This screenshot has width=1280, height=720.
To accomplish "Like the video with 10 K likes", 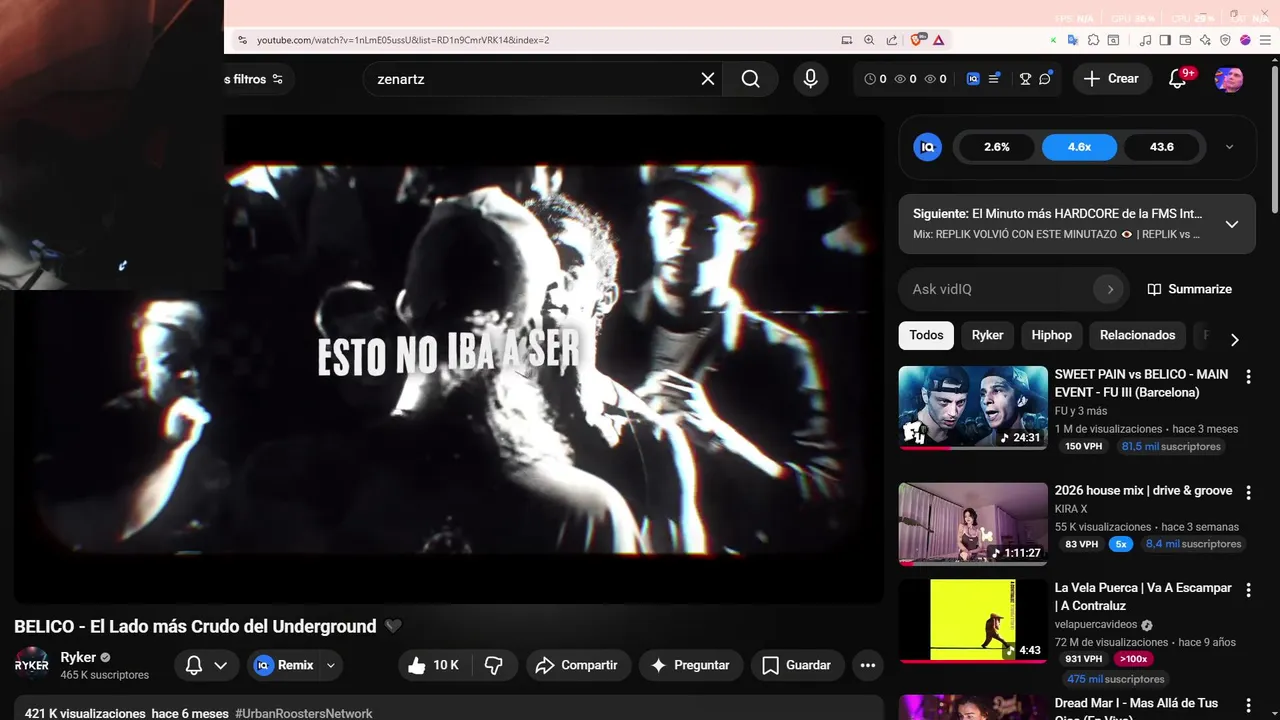I will 434,665.
